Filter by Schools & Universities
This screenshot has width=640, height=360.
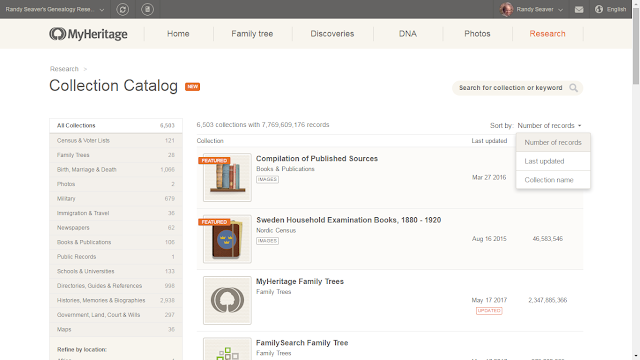116,271
